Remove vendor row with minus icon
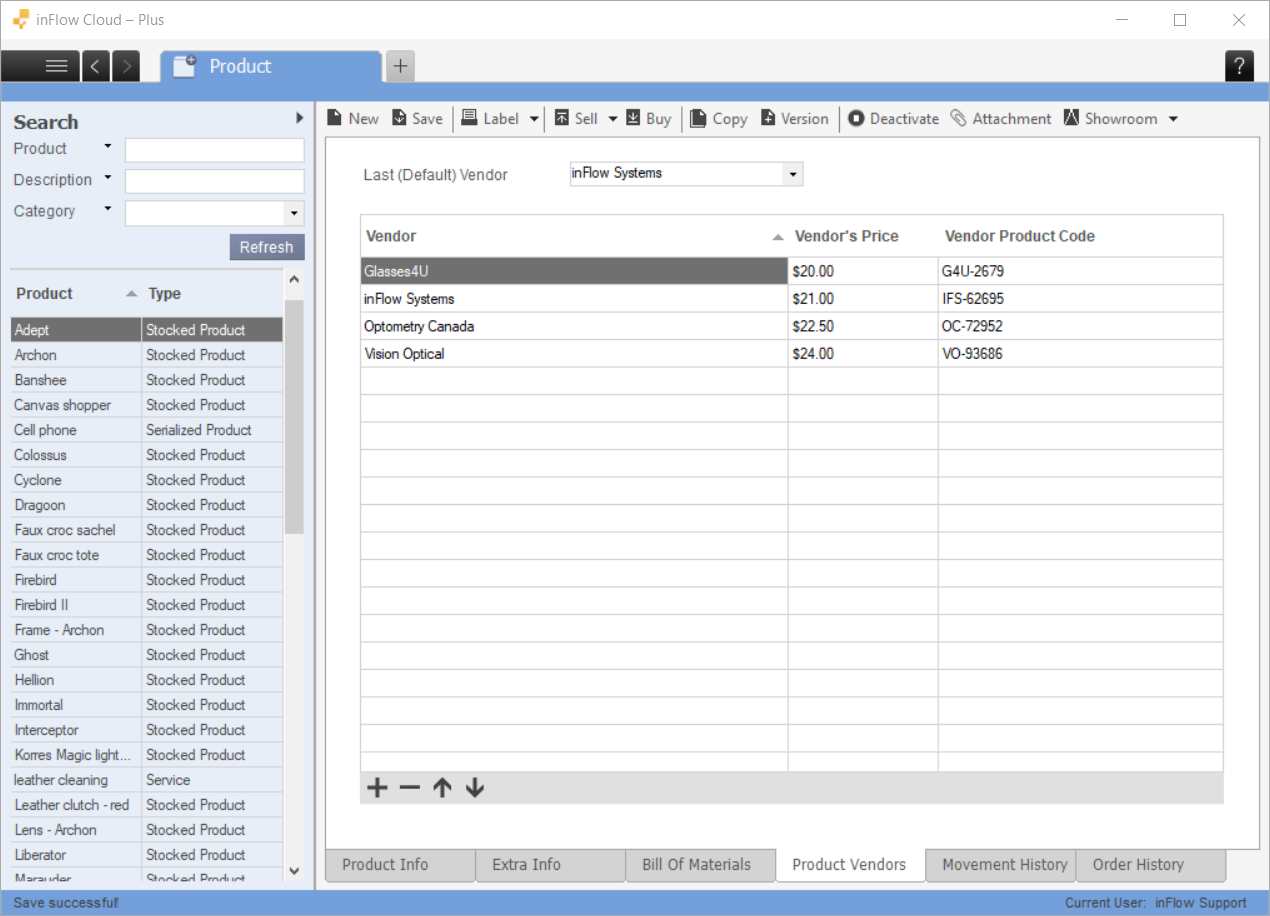 (410, 788)
